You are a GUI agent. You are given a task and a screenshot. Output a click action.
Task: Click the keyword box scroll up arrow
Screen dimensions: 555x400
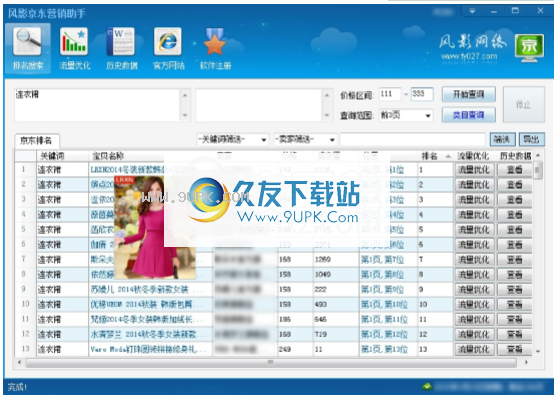[x=185, y=95]
